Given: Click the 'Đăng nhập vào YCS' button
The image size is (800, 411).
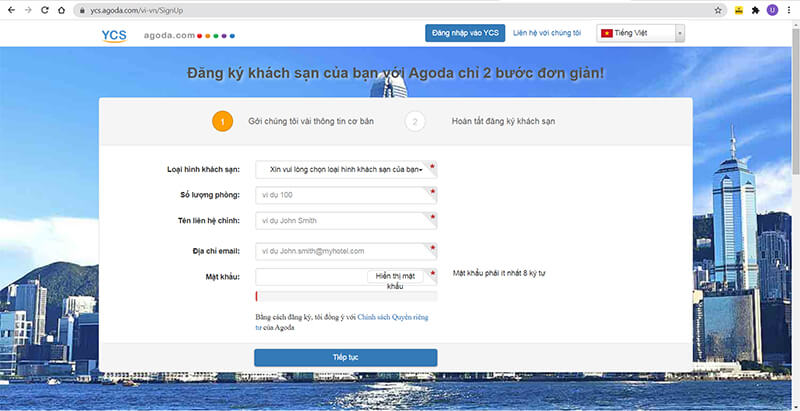Looking at the screenshot, I should click(465, 33).
